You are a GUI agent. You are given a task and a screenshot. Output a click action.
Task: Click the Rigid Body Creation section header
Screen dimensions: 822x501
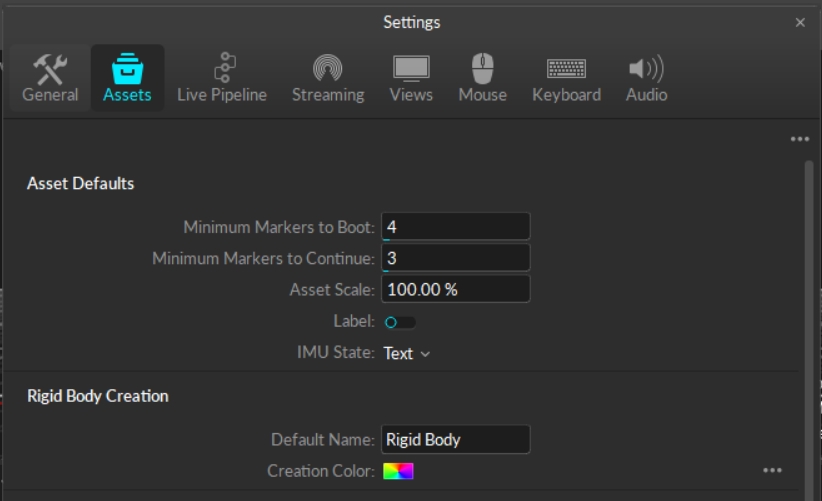point(97,396)
